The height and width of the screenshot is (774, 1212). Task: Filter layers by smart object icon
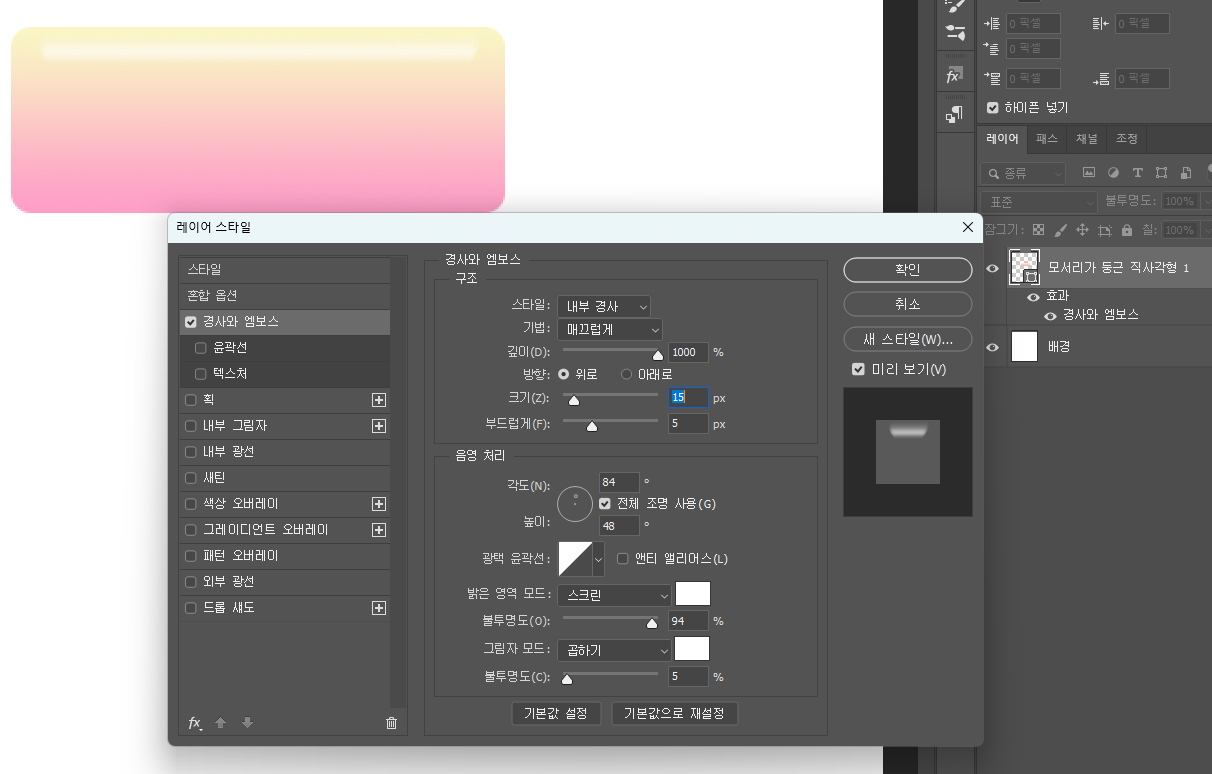coord(1185,173)
